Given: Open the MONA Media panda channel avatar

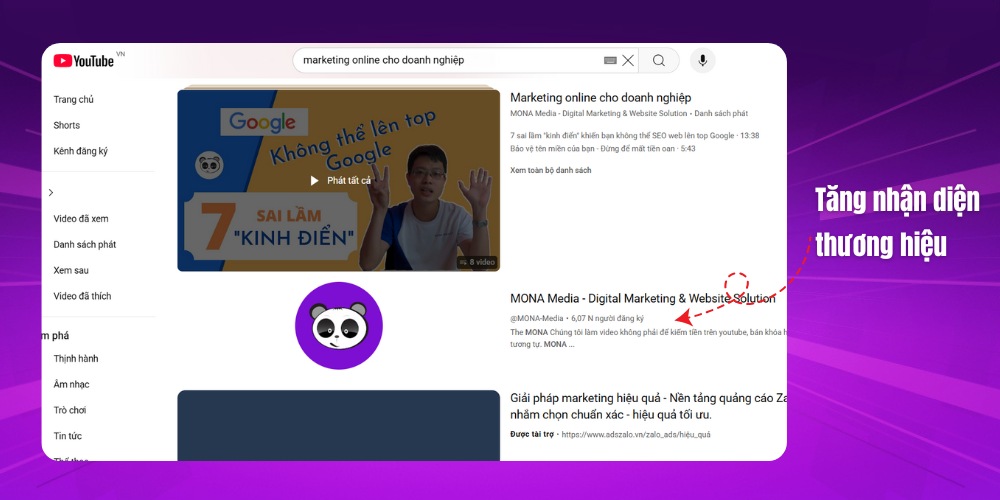Looking at the screenshot, I should tap(339, 325).
